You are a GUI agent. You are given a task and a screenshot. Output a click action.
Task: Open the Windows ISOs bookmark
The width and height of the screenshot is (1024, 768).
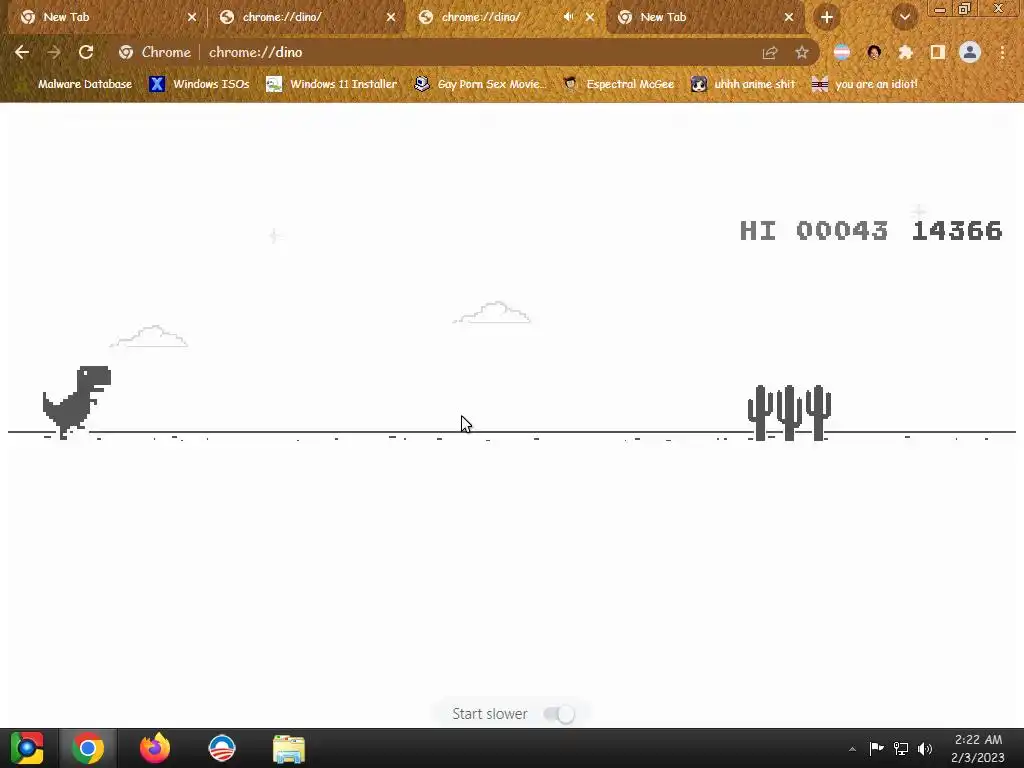(x=200, y=84)
